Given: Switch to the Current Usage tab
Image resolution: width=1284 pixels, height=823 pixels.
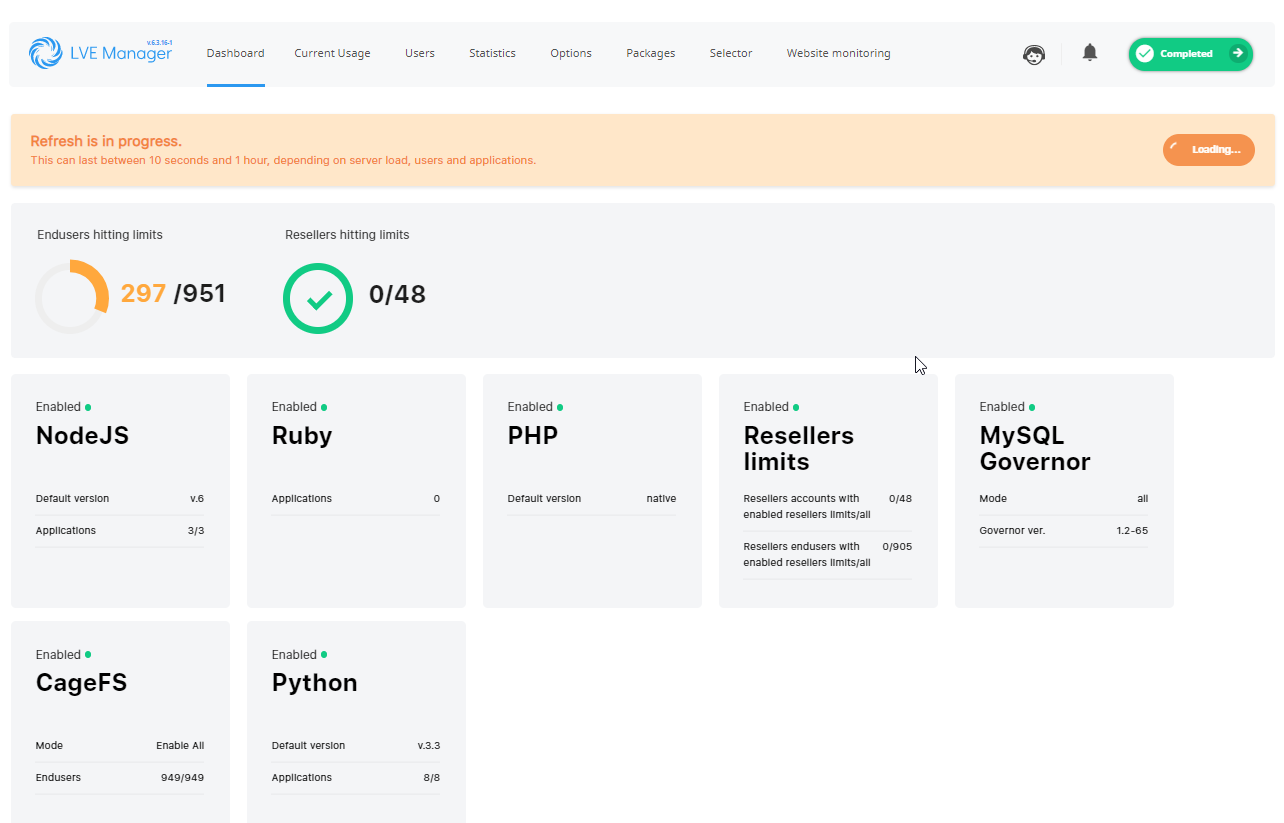Looking at the screenshot, I should click(332, 53).
